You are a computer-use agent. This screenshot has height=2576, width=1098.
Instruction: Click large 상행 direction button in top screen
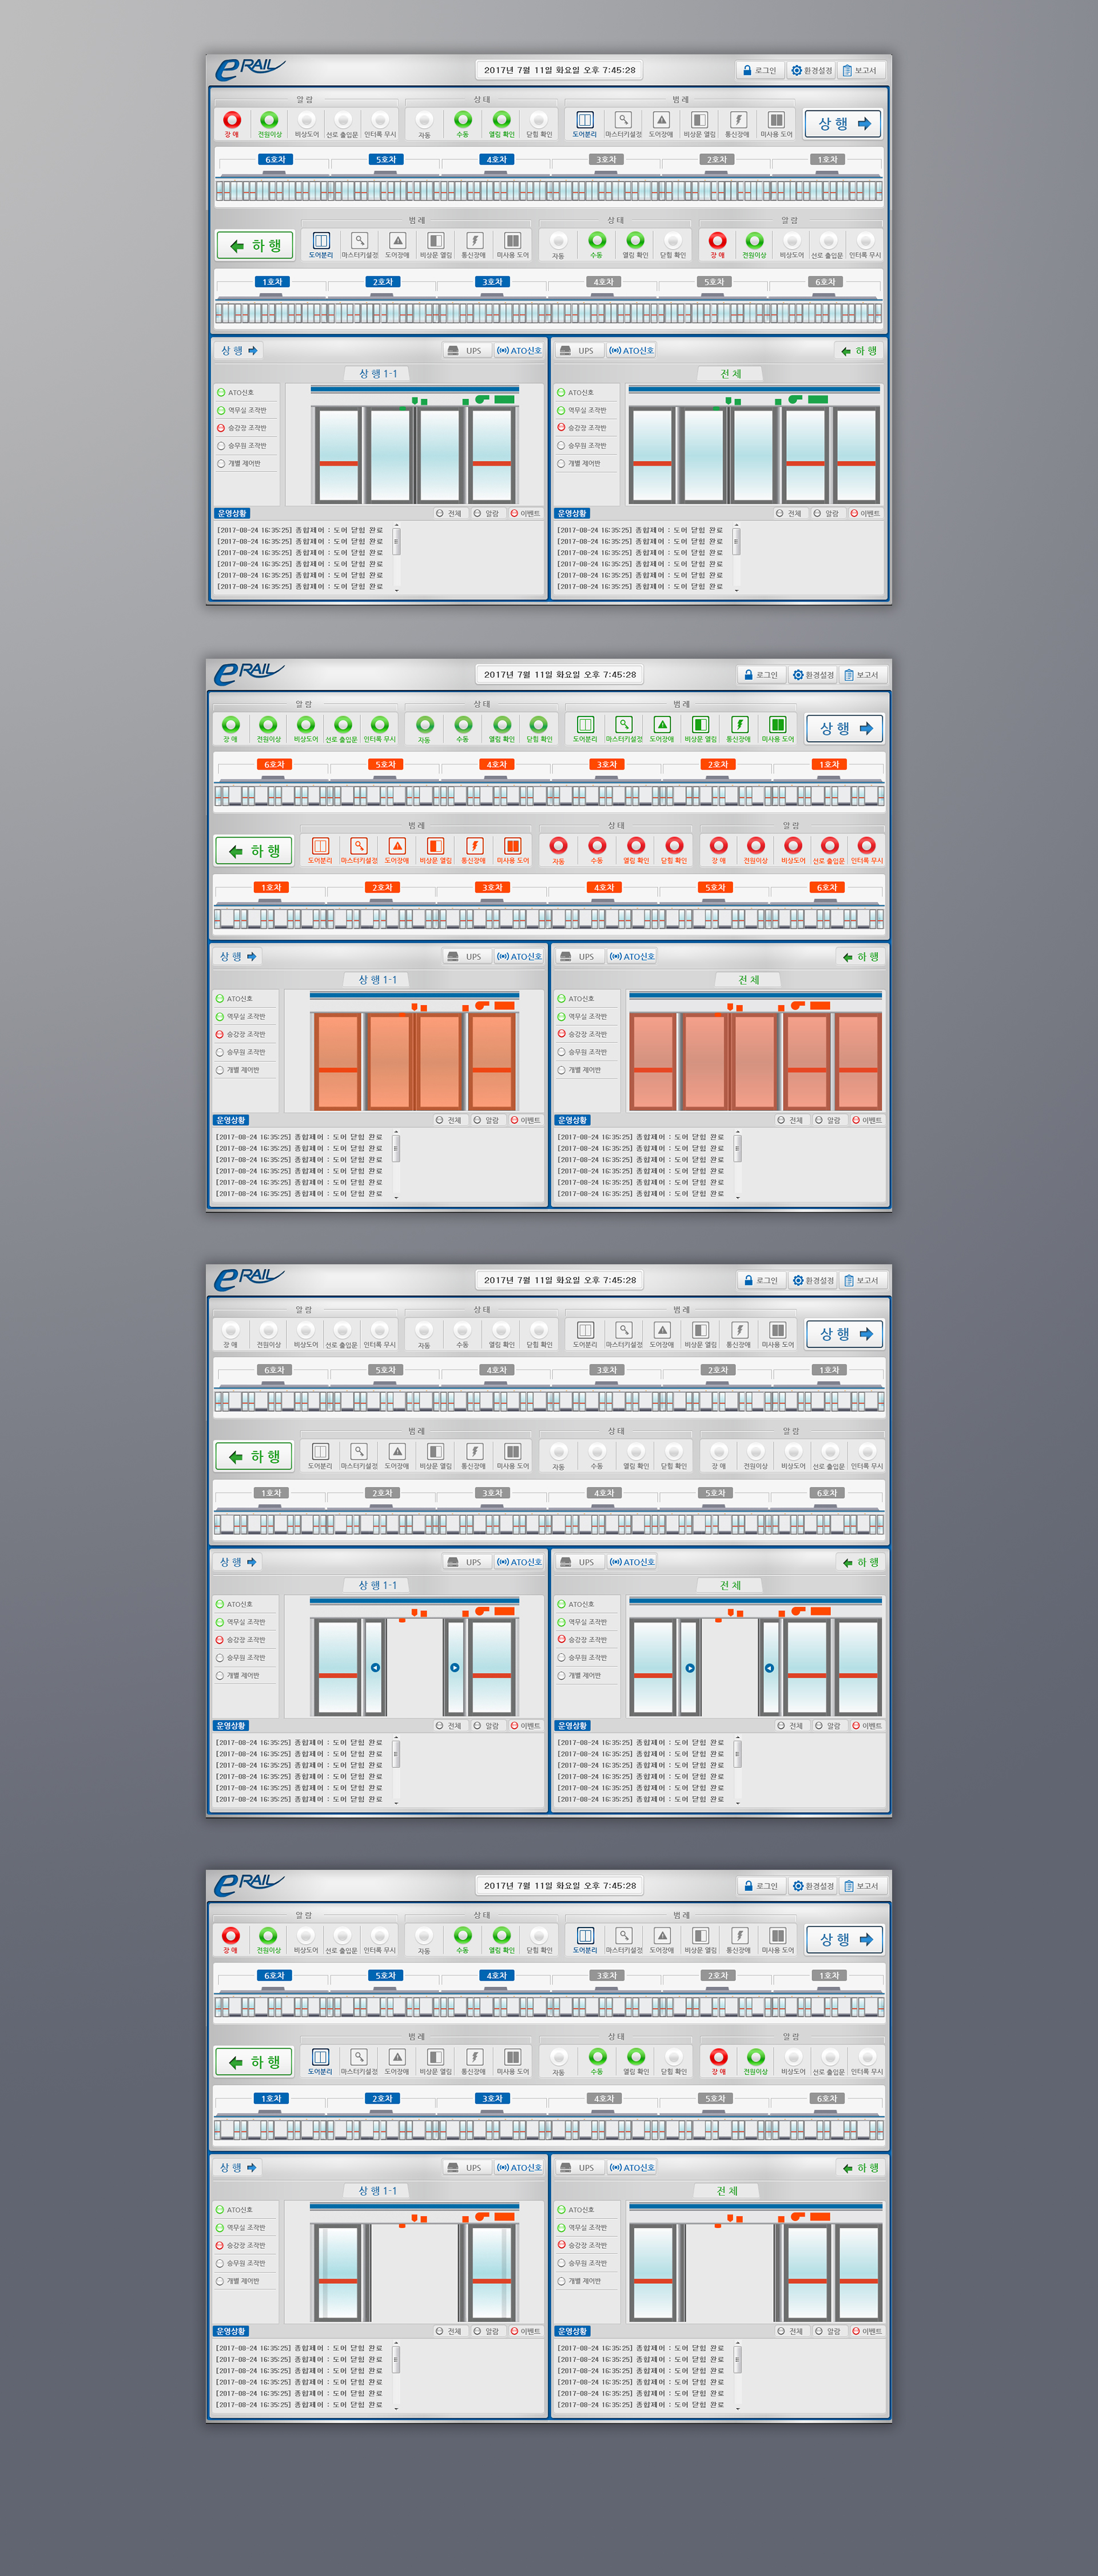click(843, 124)
